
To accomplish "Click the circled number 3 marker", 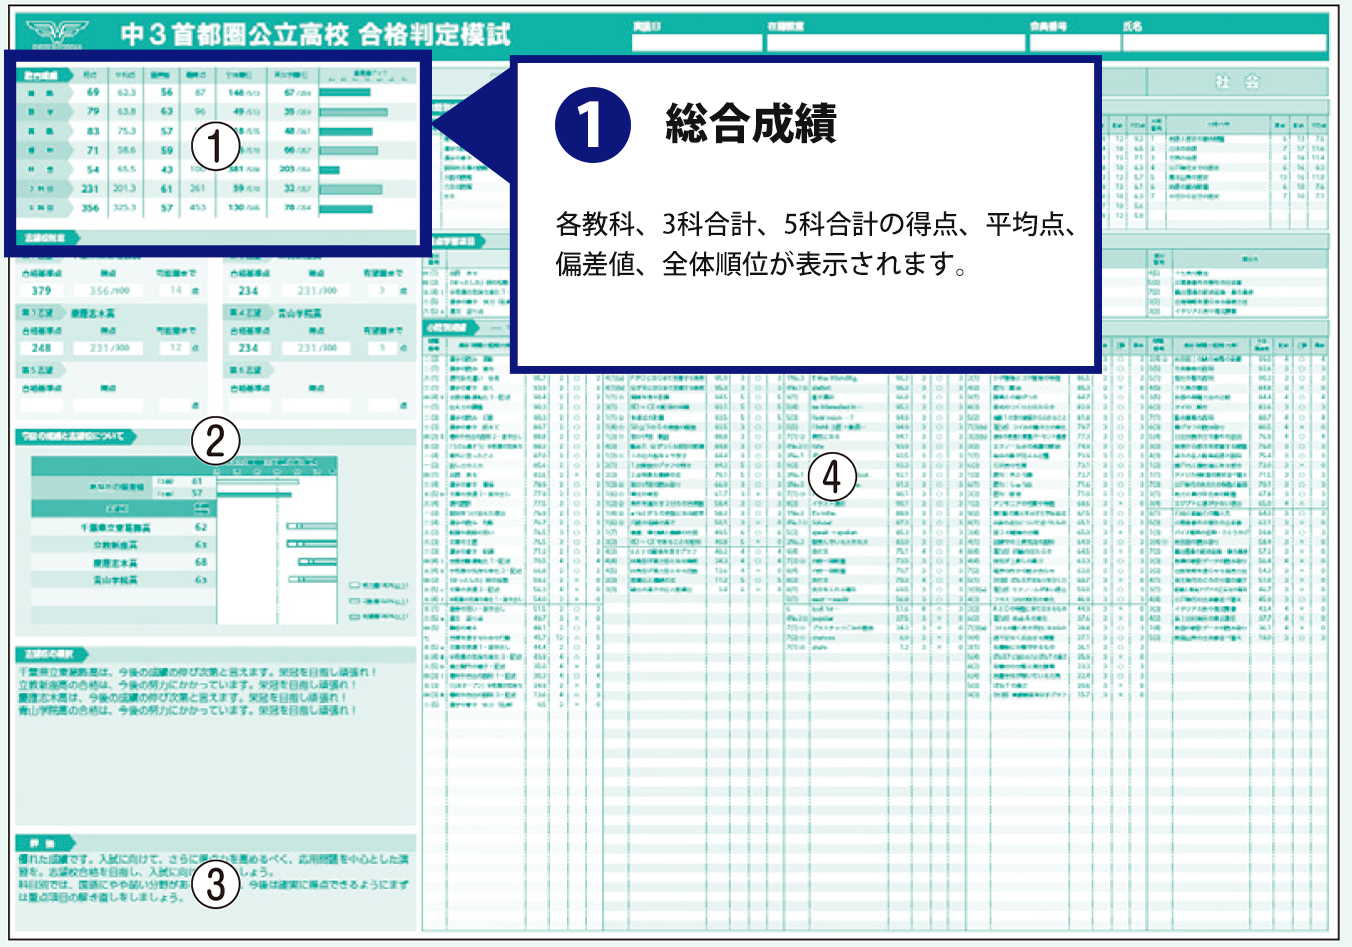I will click(215, 885).
